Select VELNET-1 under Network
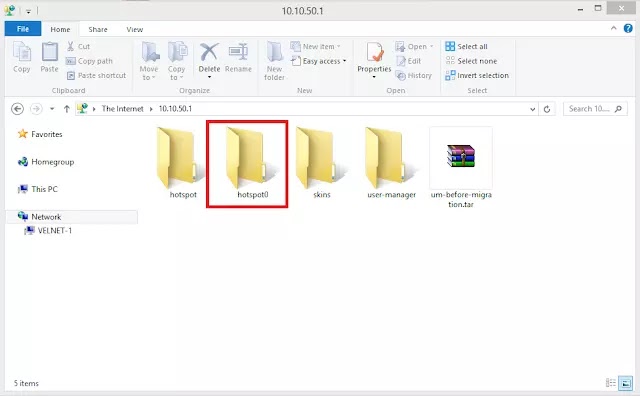The height and width of the screenshot is (396, 640). 48,231
